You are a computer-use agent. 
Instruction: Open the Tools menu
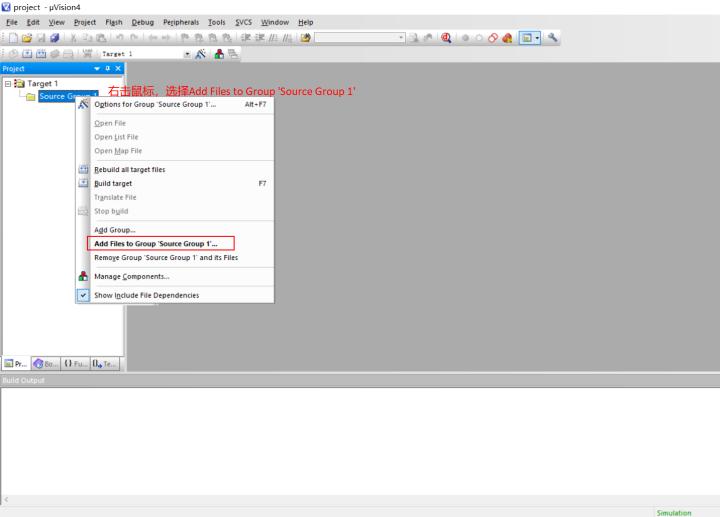tap(217, 22)
